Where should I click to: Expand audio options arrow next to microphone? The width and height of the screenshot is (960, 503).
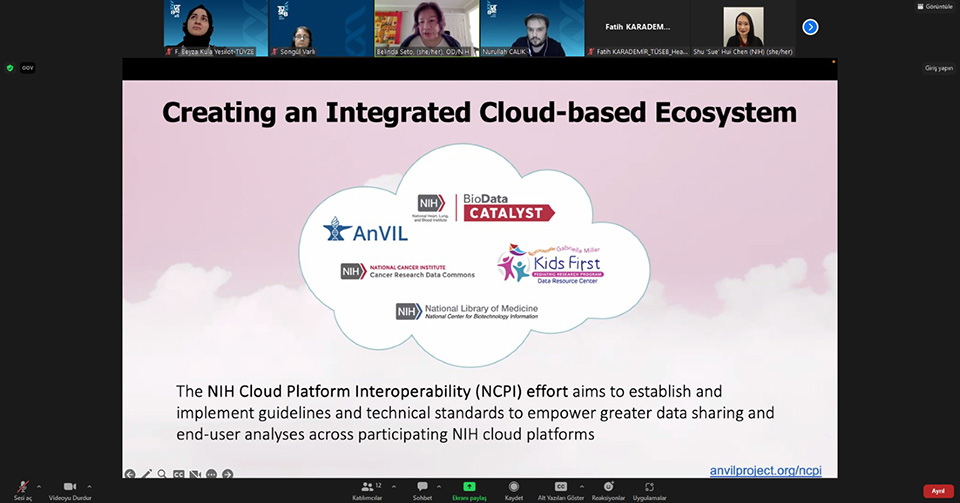point(38,486)
